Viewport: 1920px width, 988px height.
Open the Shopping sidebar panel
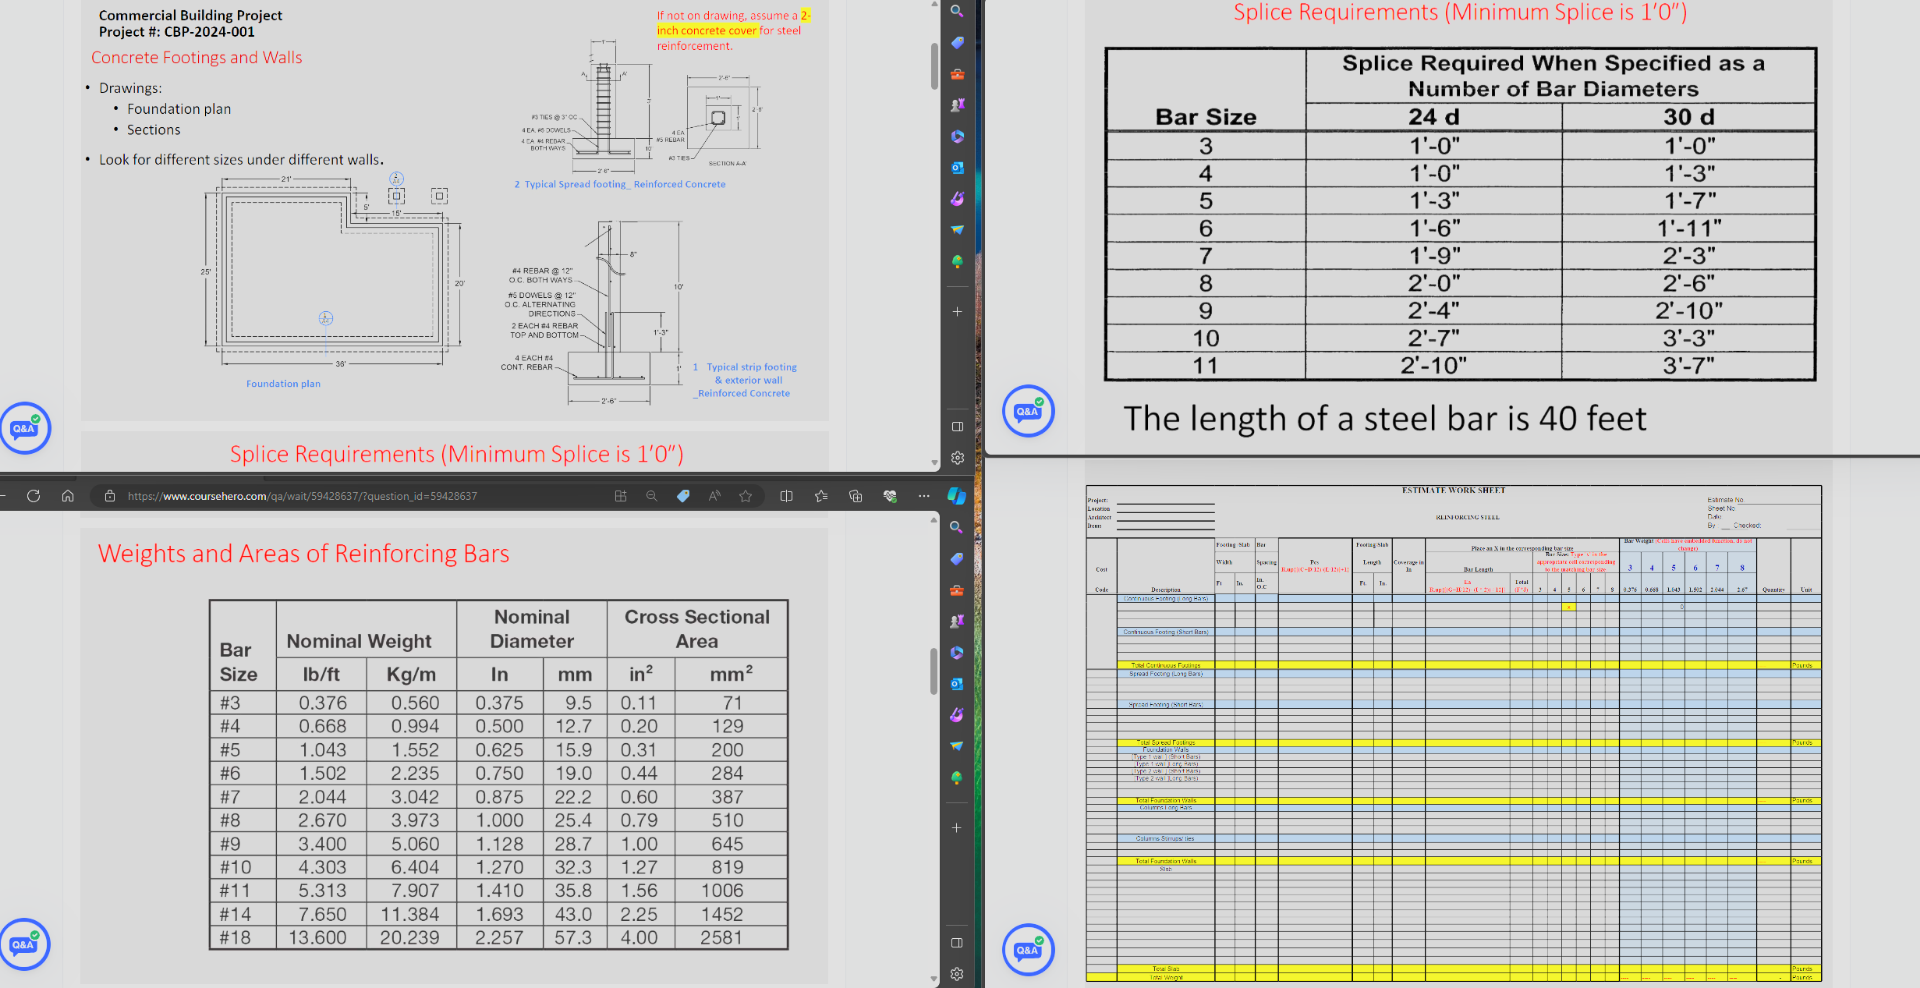[957, 43]
